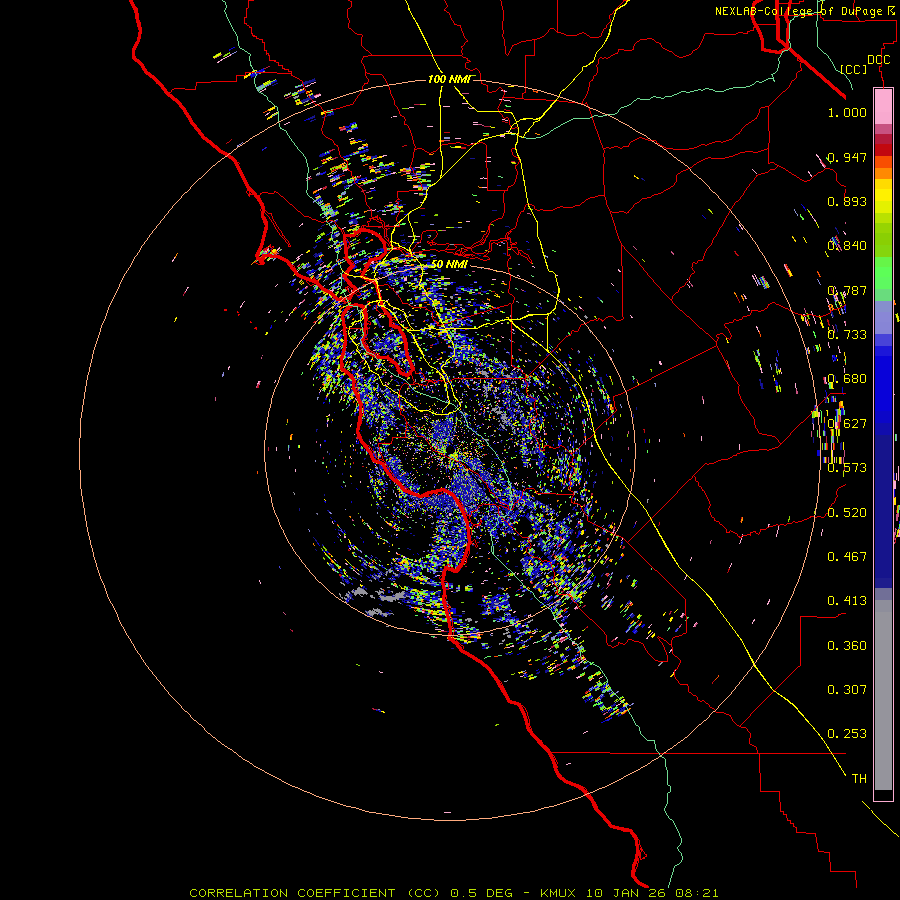Pick the bright green band of color scale
Screen dimensions: 900x900
pyautogui.click(x=883, y=273)
